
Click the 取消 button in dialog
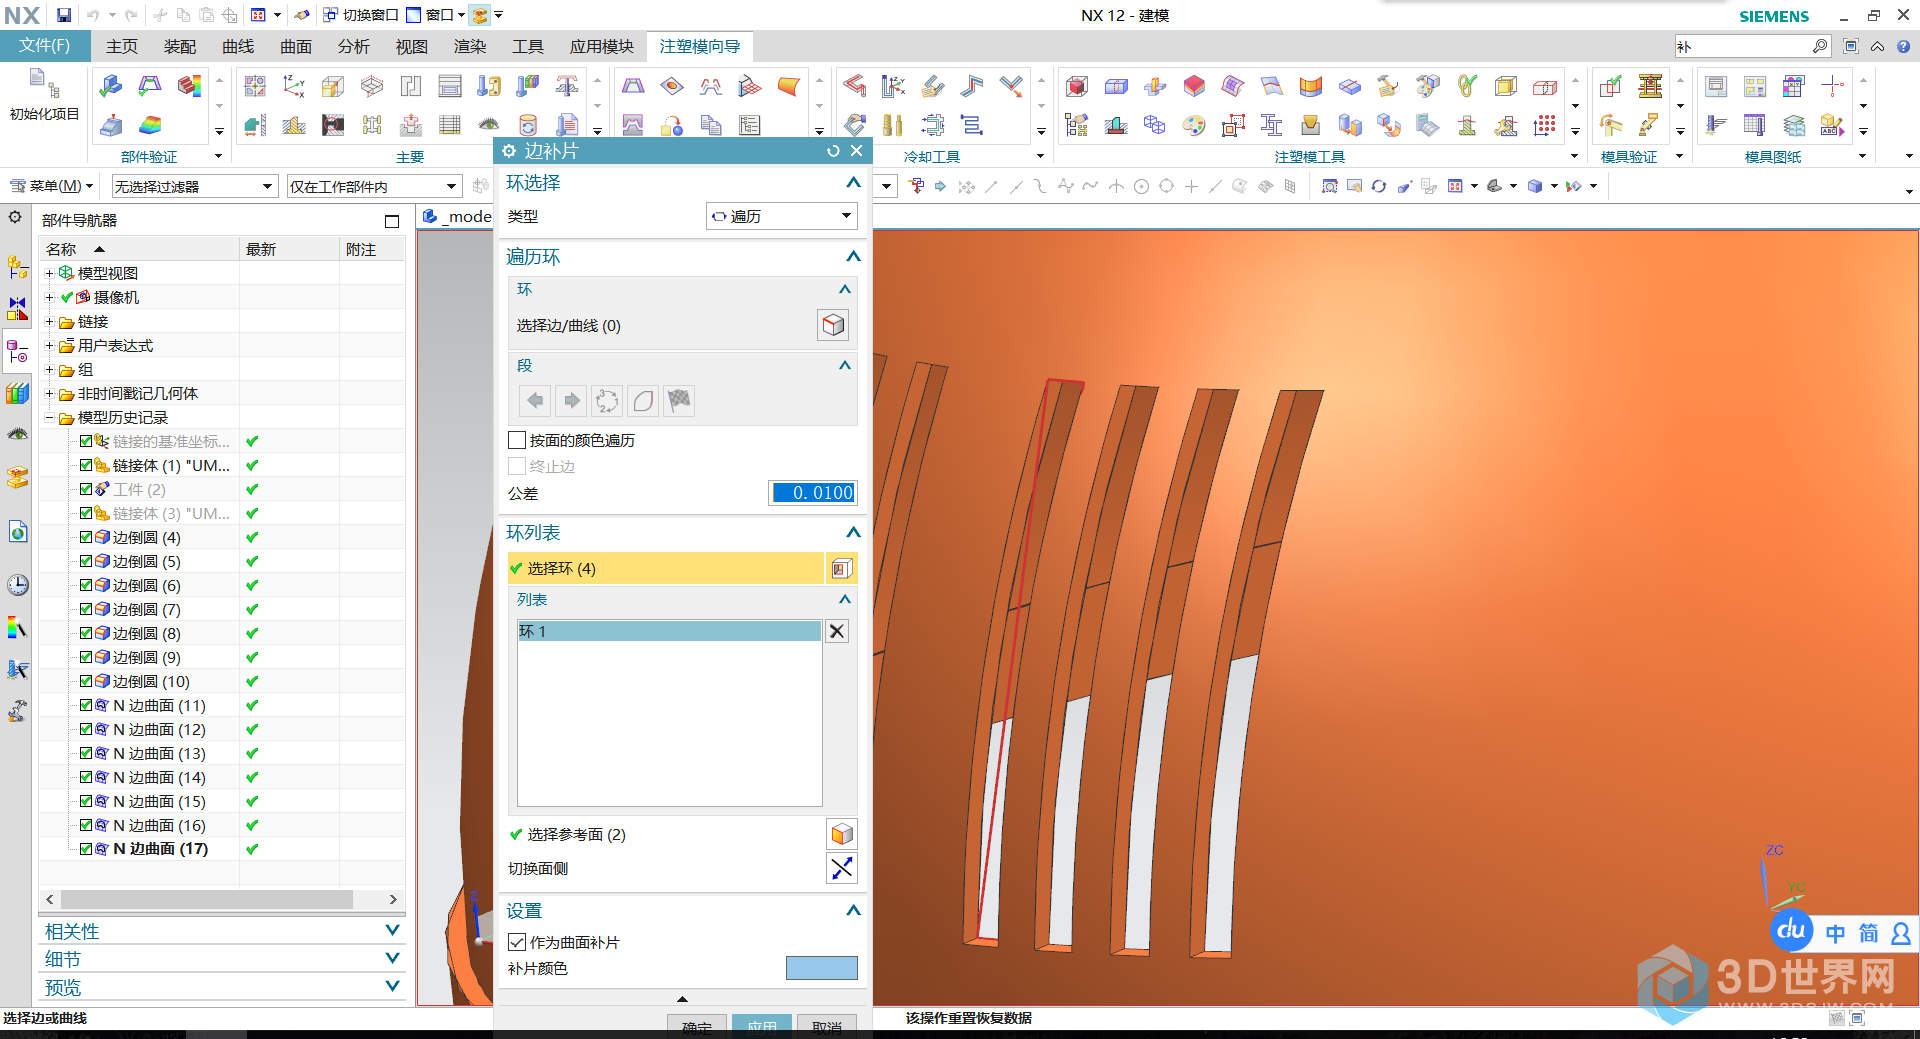tap(827, 1027)
